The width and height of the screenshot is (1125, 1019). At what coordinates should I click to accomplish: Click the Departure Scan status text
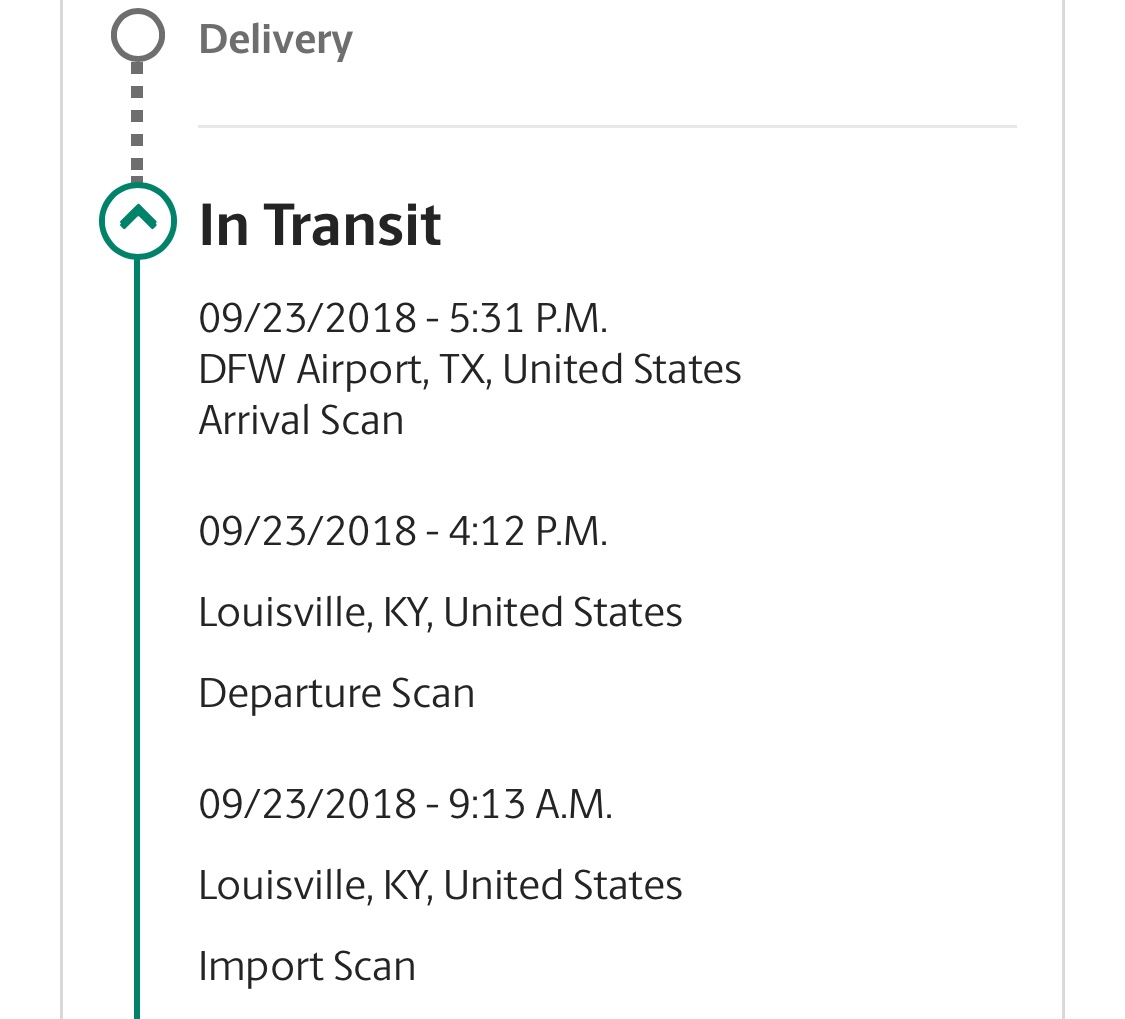[336, 694]
